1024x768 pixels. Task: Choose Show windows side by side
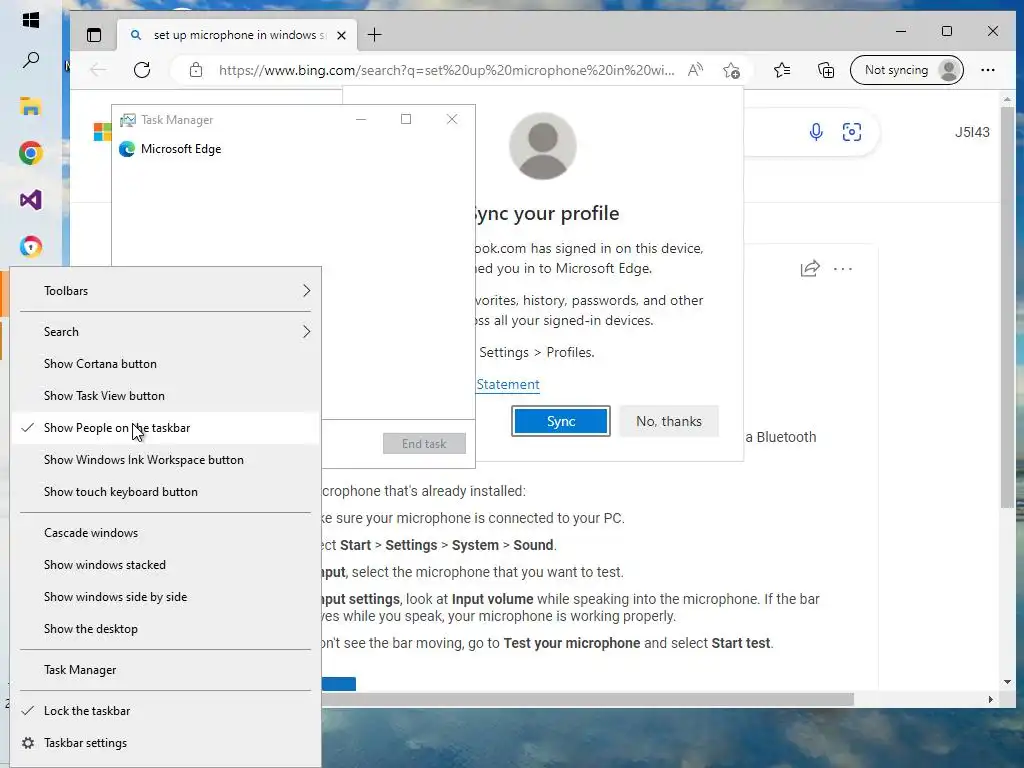166,597
